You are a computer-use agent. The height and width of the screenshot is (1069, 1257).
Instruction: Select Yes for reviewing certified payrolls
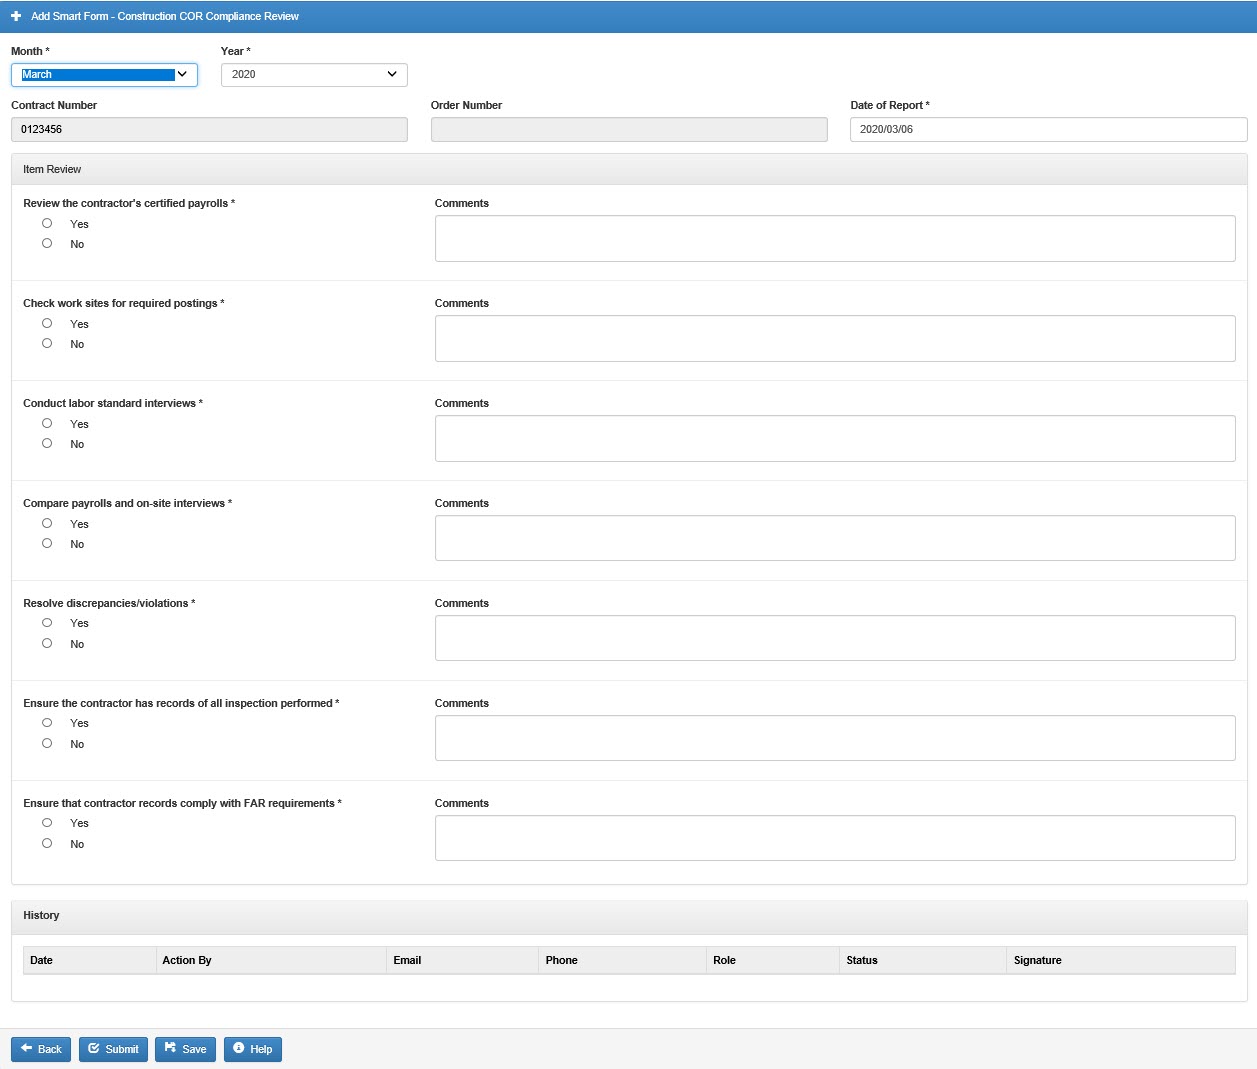click(x=47, y=223)
